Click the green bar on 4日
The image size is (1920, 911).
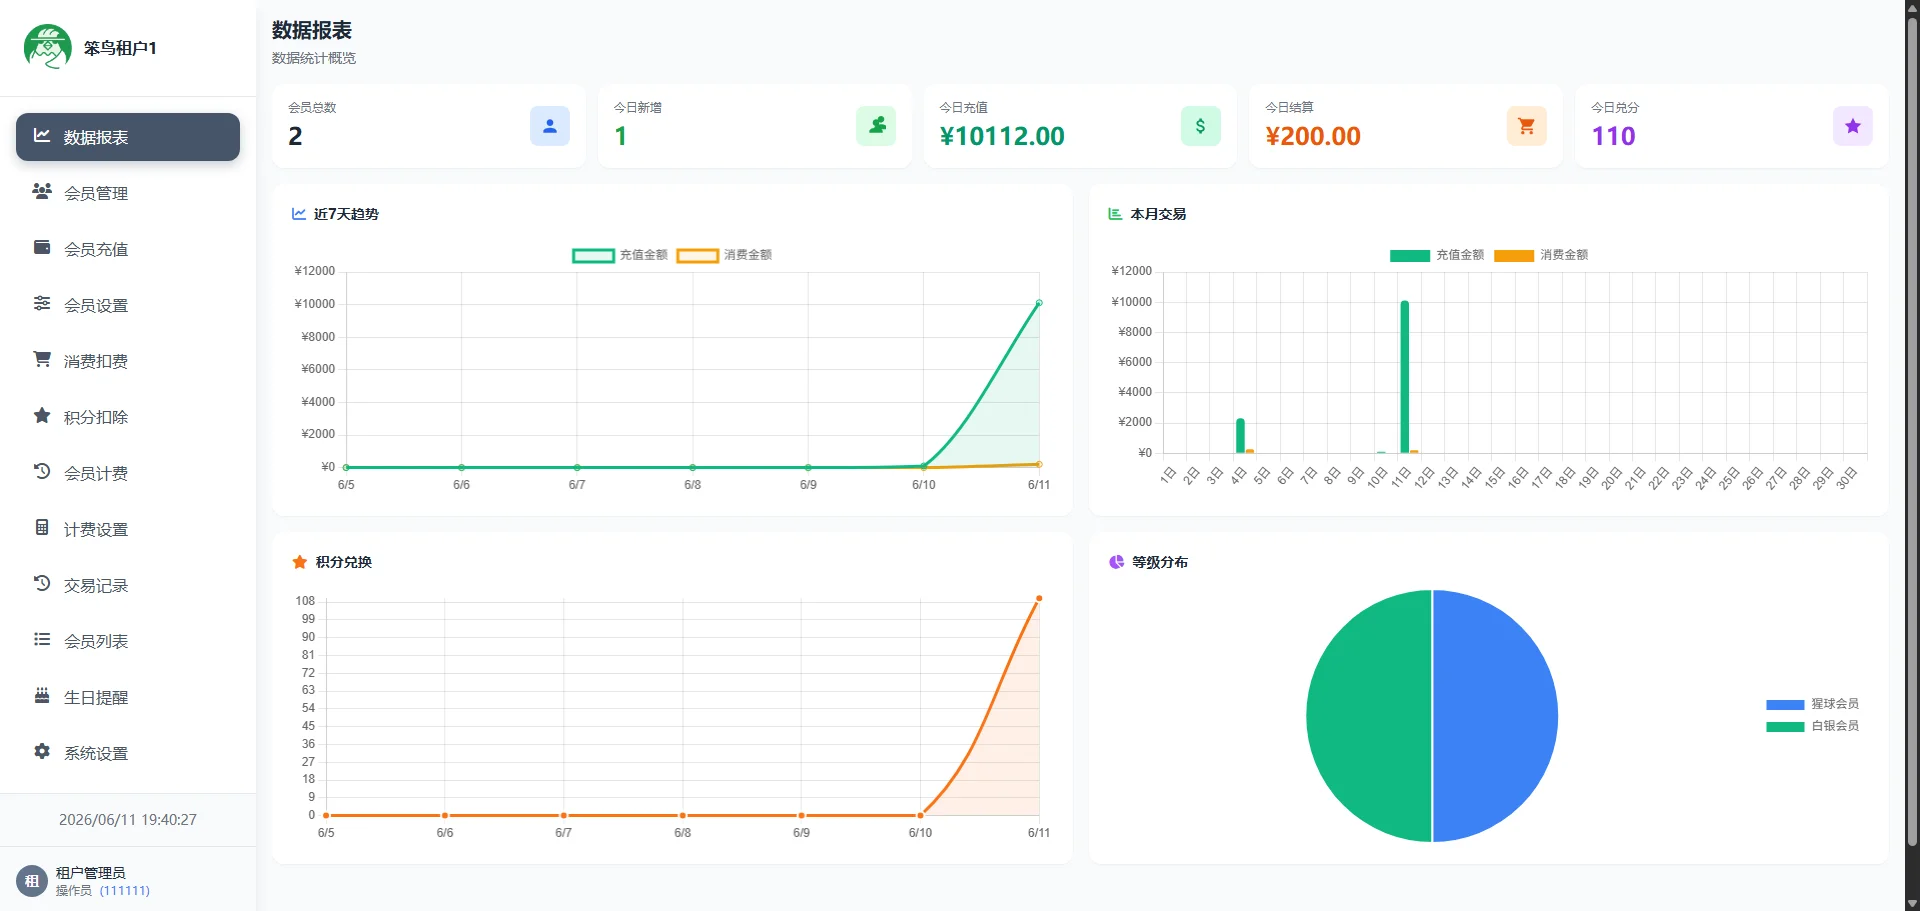pyautogui.click(x=1240, y=436)
